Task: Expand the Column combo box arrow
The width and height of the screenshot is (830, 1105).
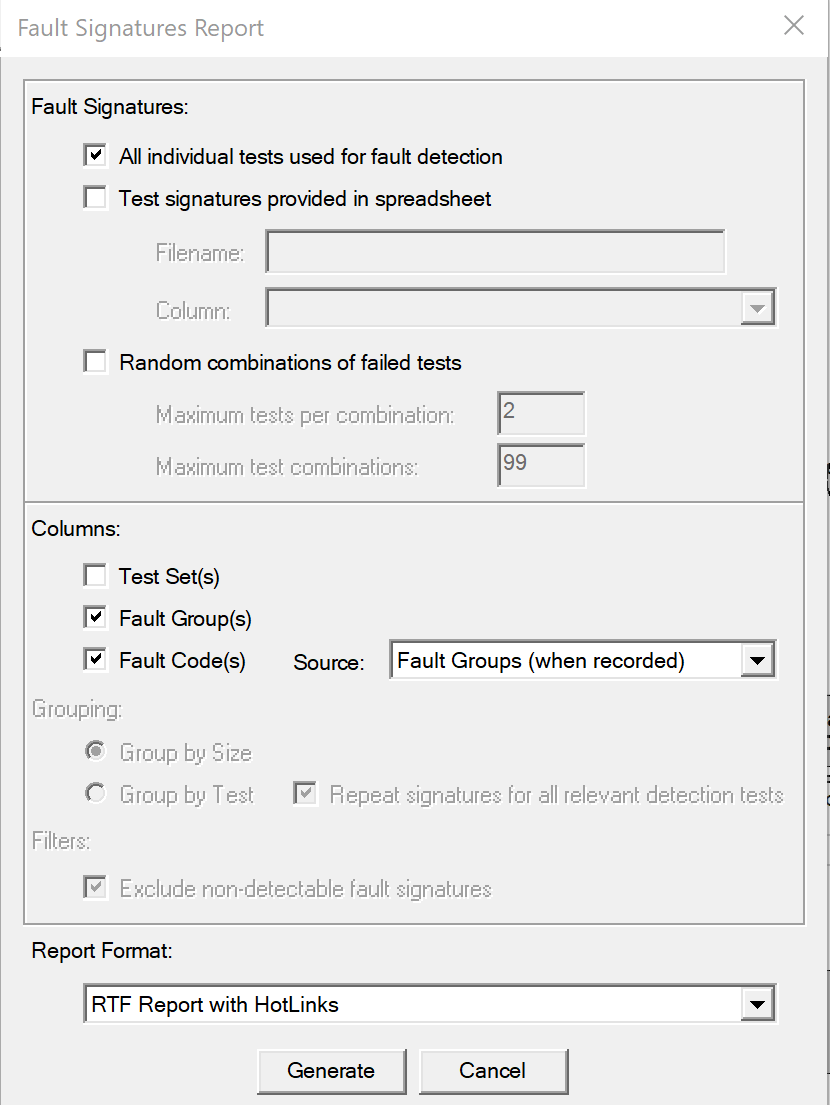Action: point(757,308)
